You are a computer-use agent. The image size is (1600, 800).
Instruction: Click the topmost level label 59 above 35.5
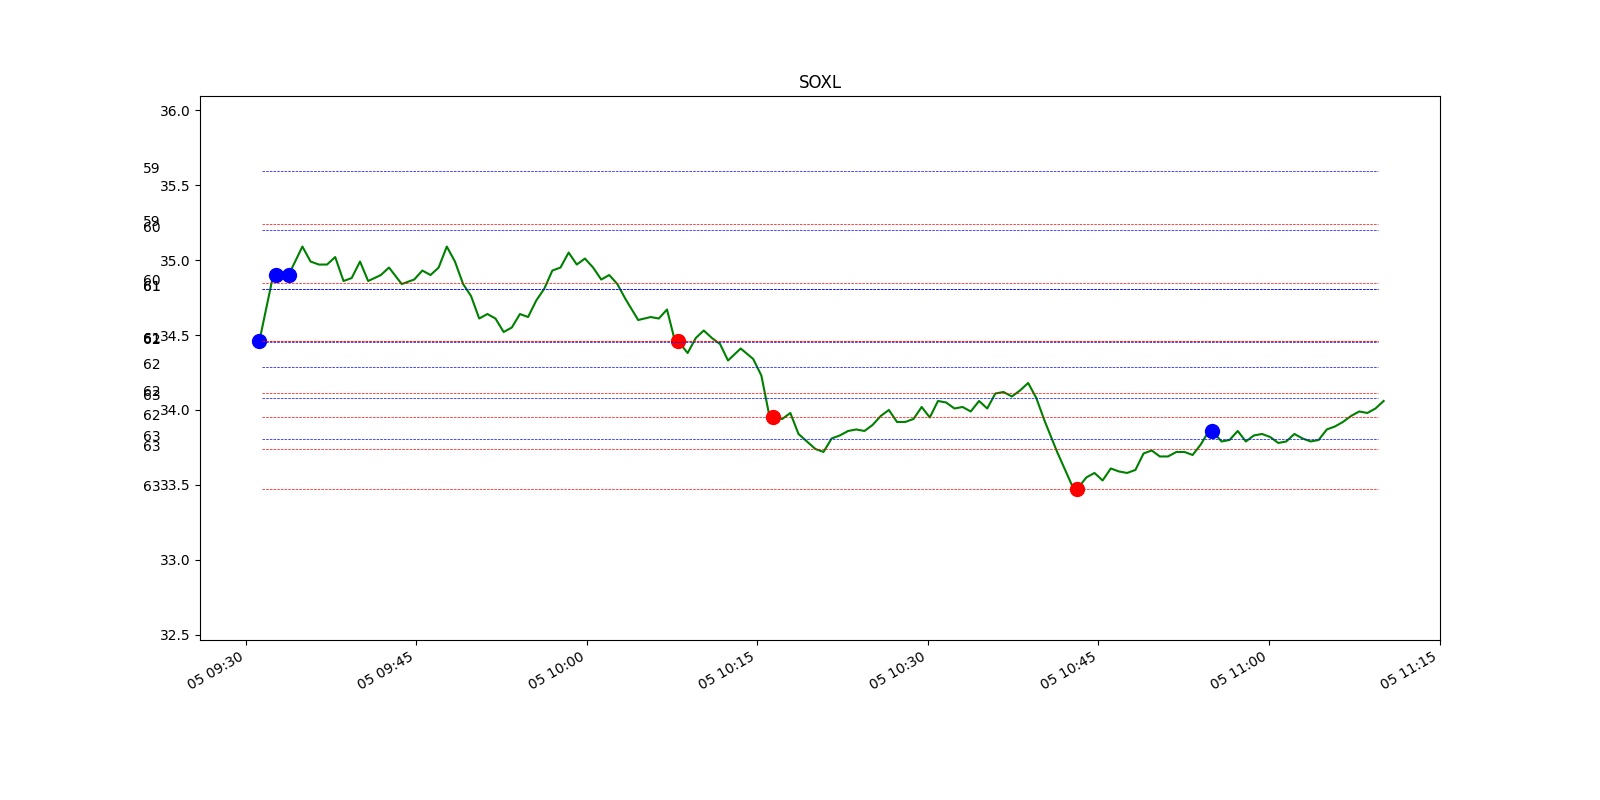point(151,168)
